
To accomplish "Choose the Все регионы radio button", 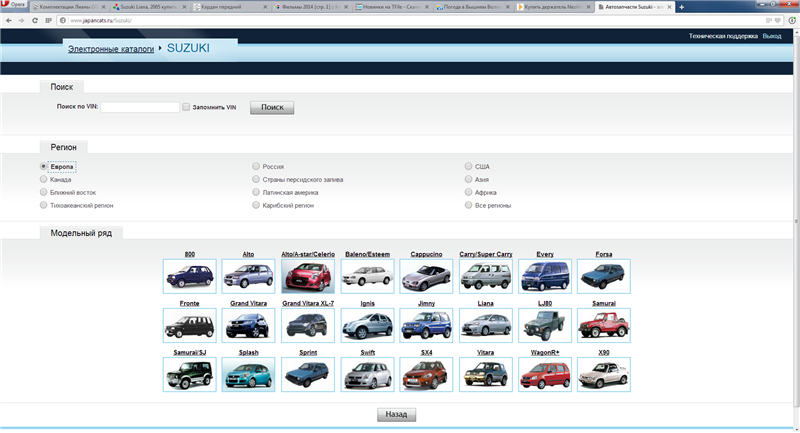I will (468, 205).
